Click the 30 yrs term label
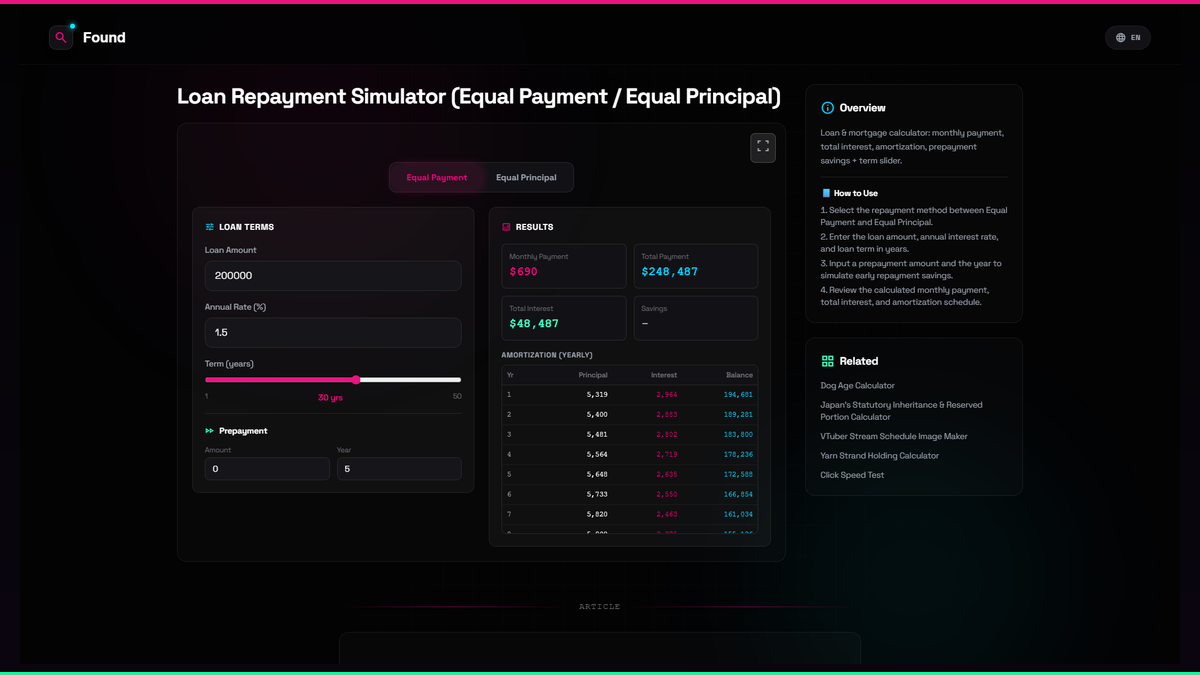Viewport: 1200px width, 675px height. [330, 398]
